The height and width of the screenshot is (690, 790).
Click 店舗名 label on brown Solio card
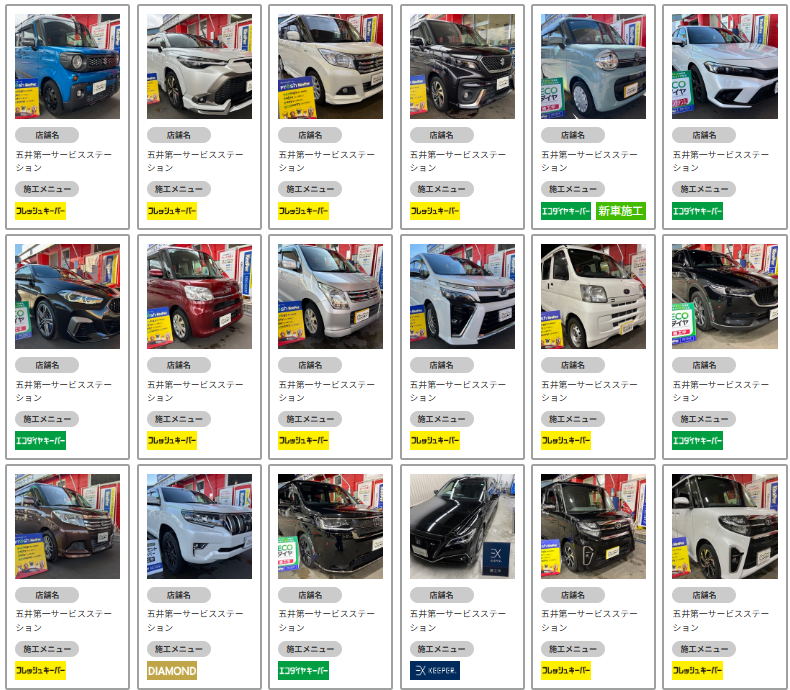[47, 595]
